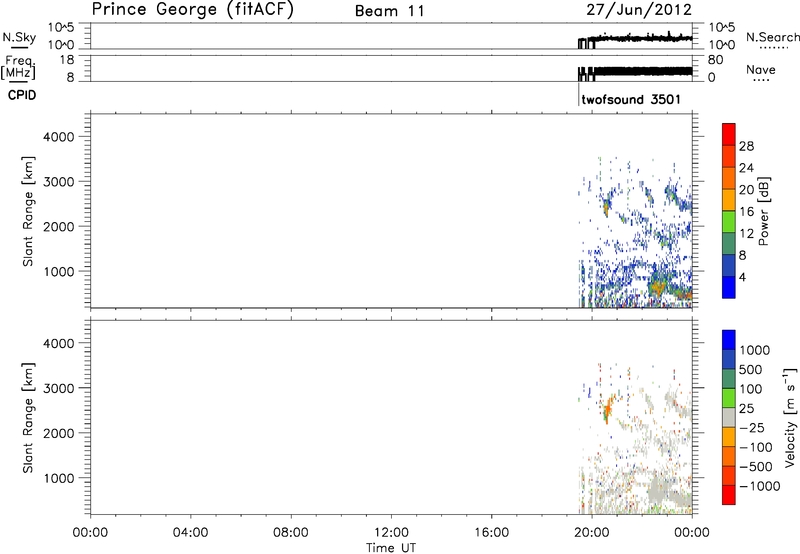This screenshot has height=554, width=800.
Task: Click the "18" frequency axis tick label
Action: pos(66,60)
